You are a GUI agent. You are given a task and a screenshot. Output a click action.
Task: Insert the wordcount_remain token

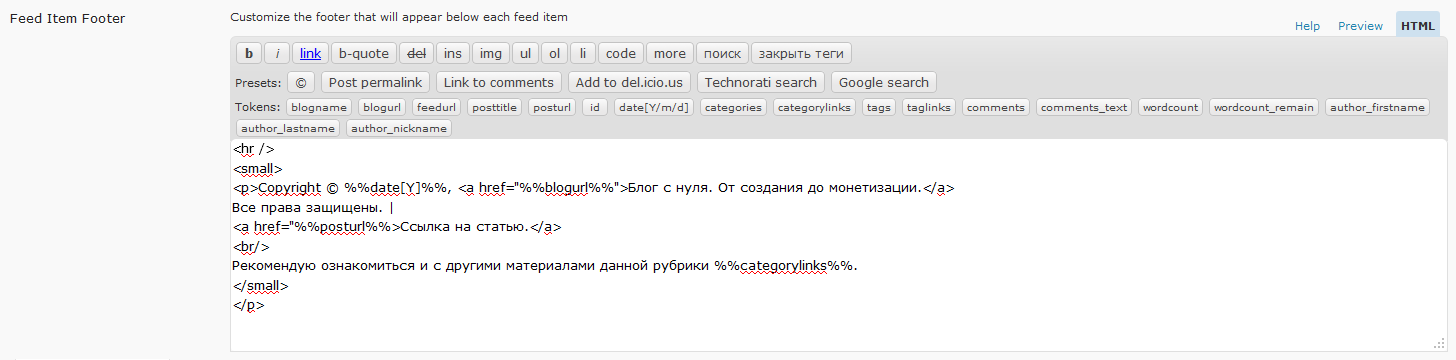coord(1265,107)
